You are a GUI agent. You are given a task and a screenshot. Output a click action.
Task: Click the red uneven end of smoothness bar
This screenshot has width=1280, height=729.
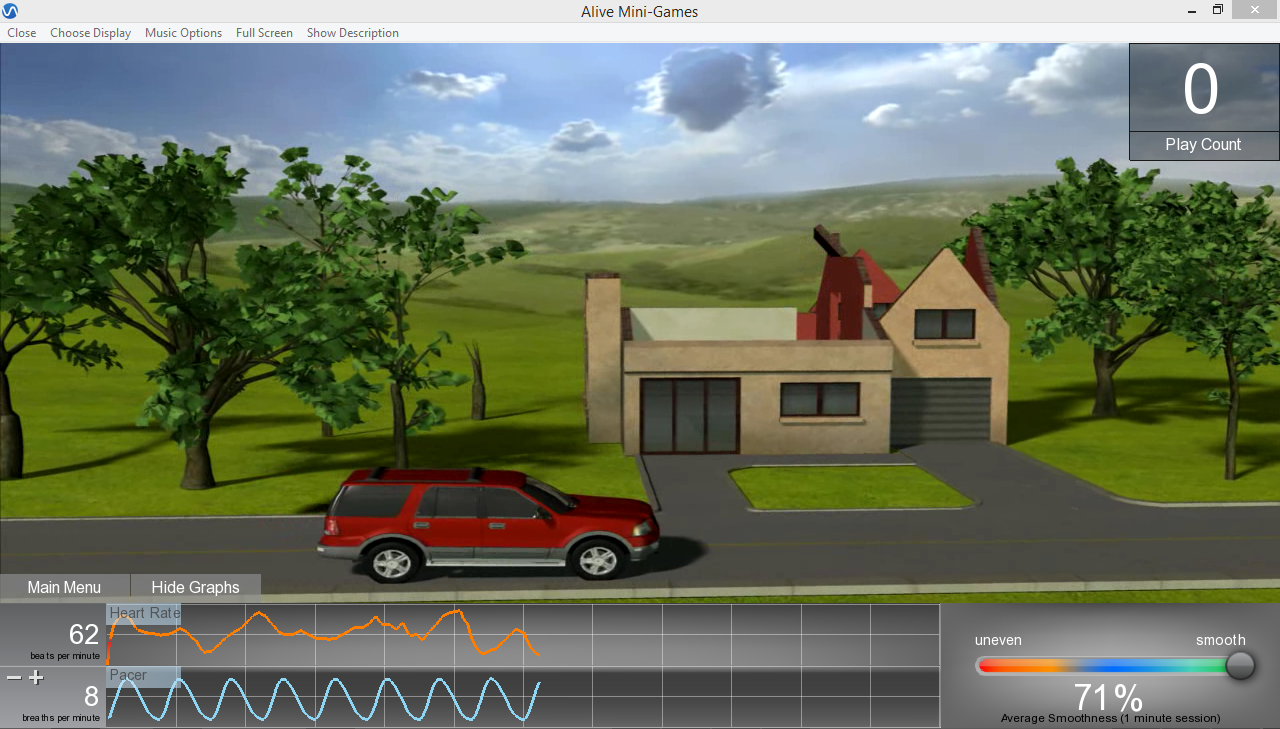992,666
